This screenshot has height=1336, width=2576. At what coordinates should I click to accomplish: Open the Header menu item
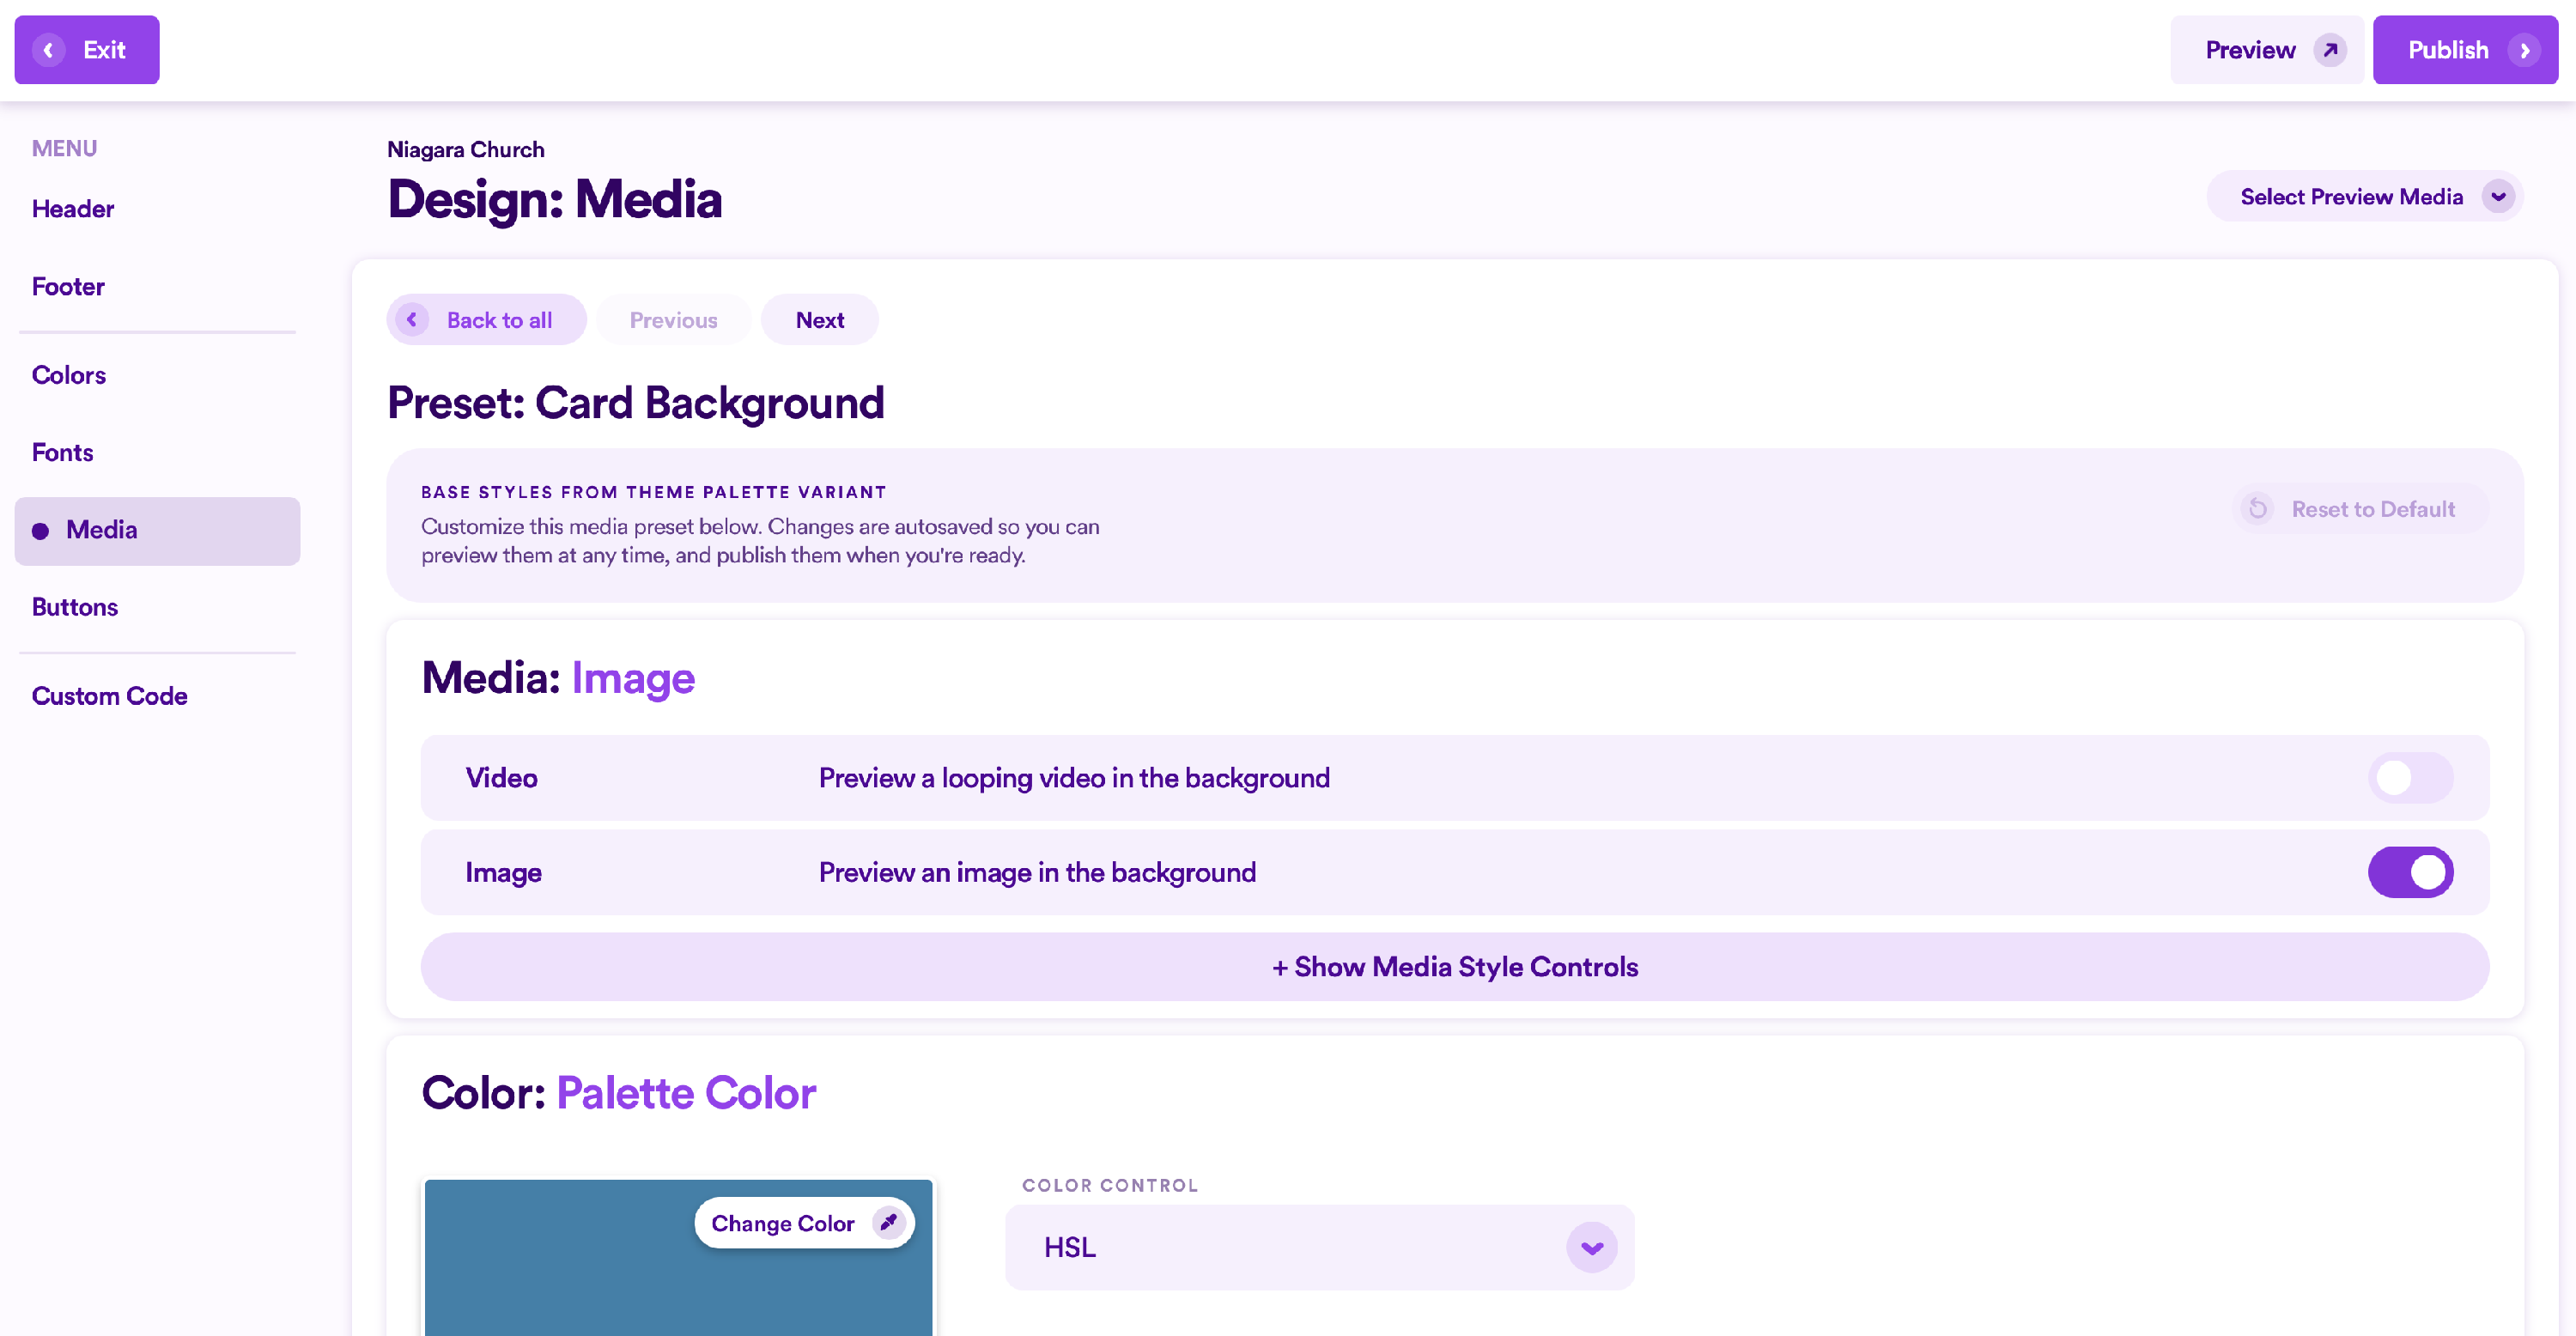coord(73,209)
